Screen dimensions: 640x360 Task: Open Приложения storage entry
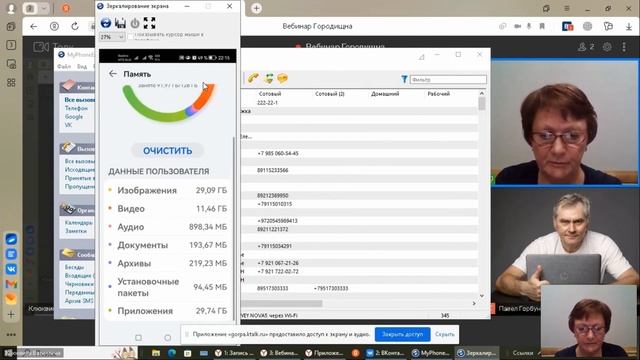(167, 311)
